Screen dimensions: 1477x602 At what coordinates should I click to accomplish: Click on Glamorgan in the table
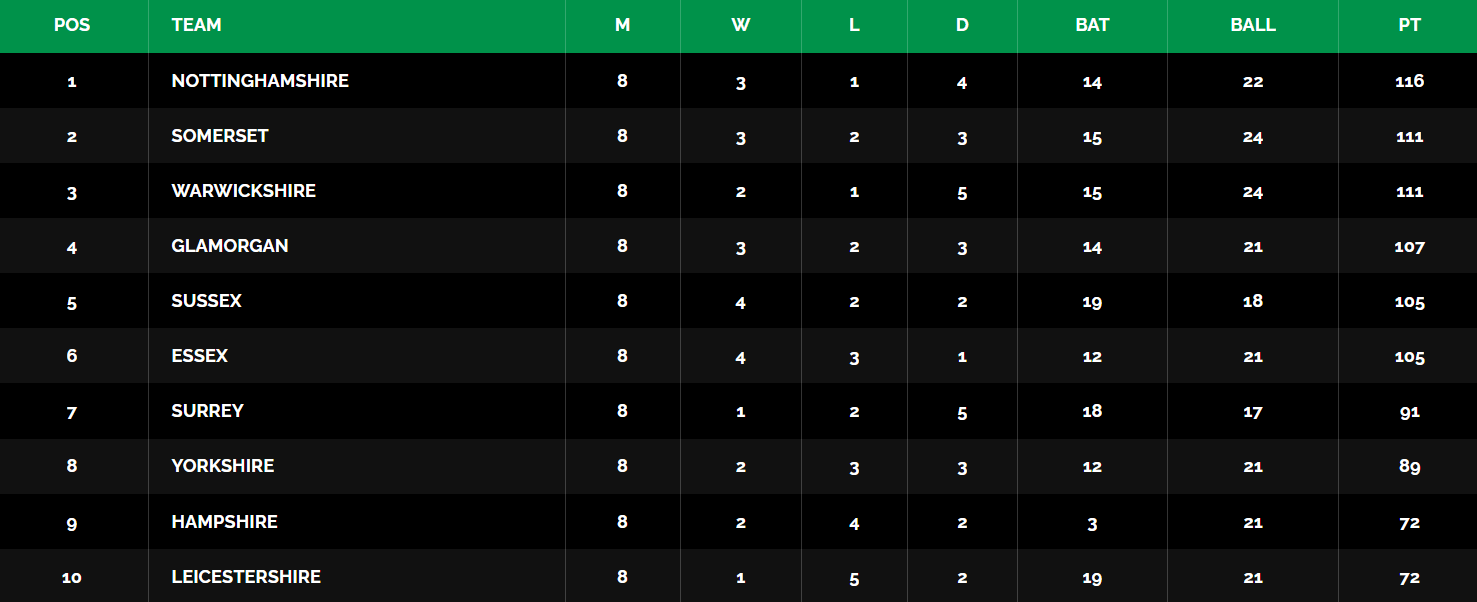coord(230,246)
